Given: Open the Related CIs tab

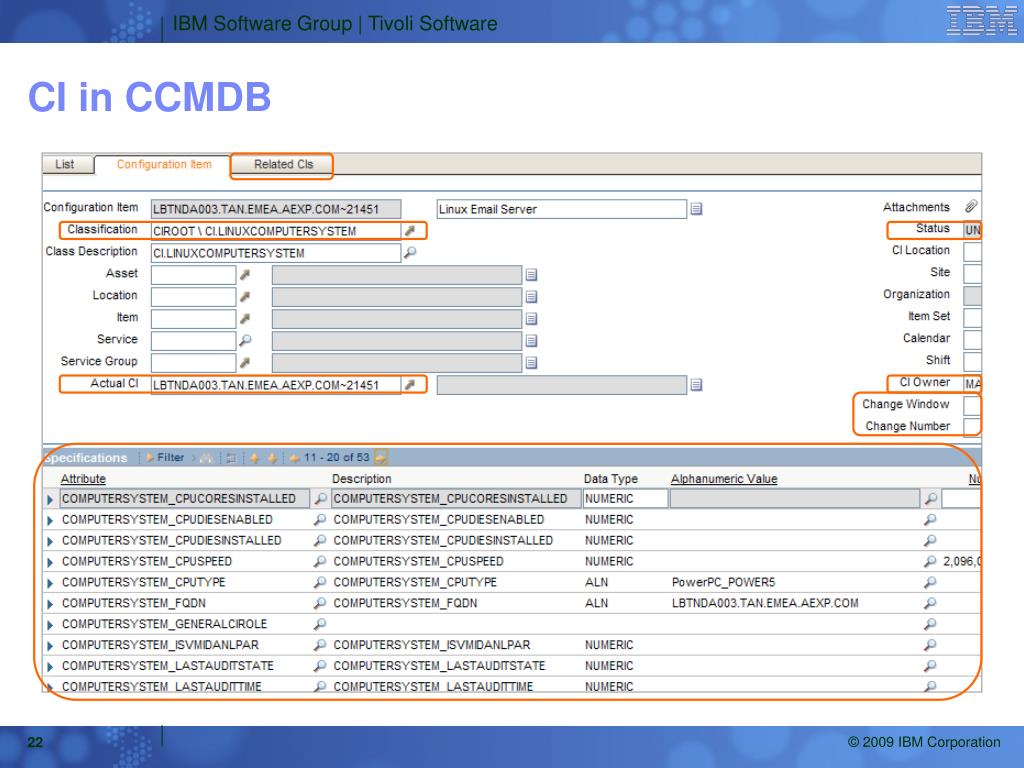Looking at the screenshot, I should (283, 165).
